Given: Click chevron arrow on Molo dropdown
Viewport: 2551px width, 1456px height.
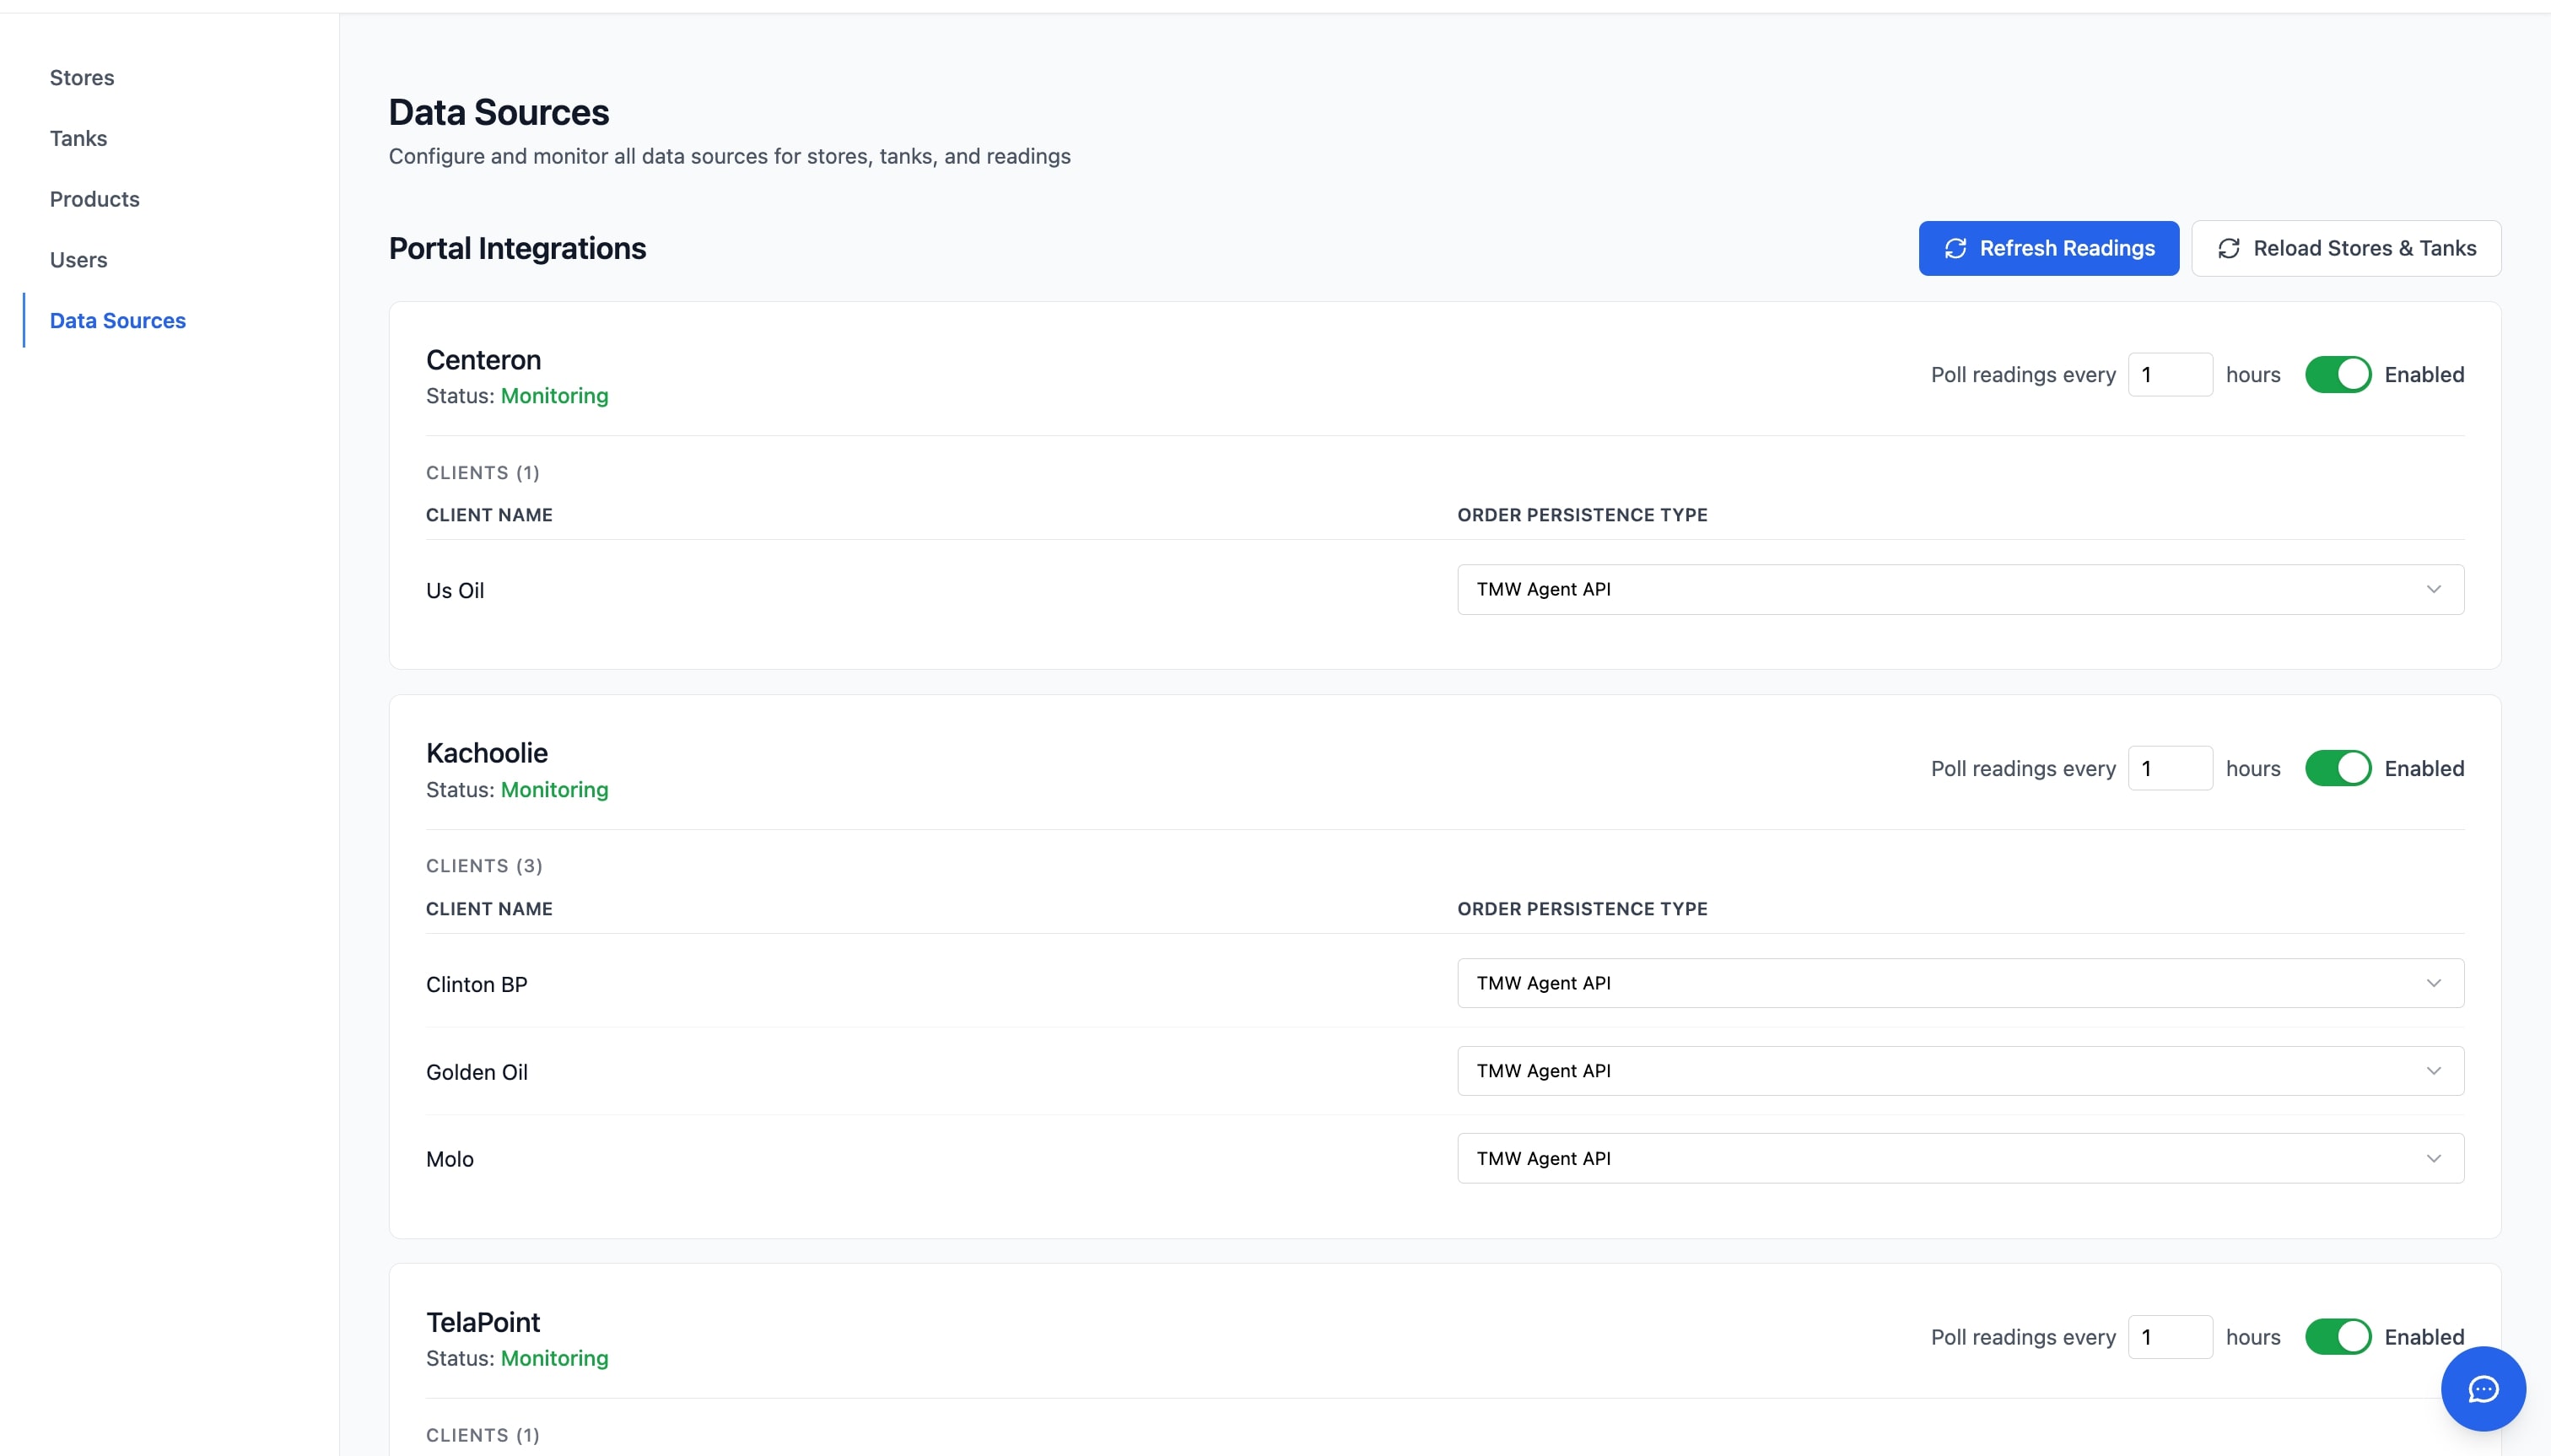Looking at the screenshot, I should coord(2433,1158).
